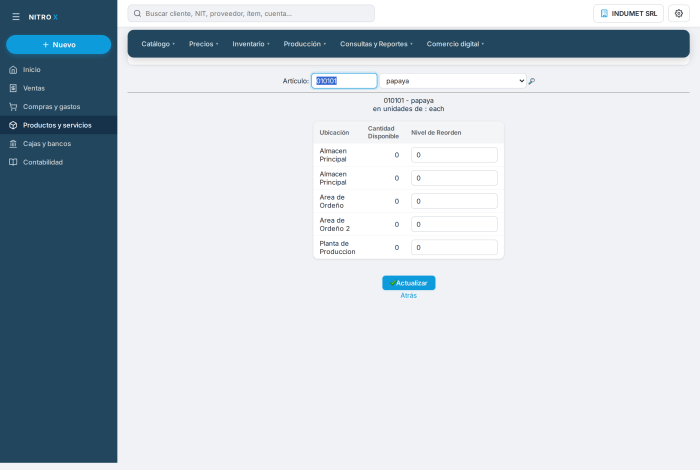Open the Producción menu

pyautogui.click(x=304, y=44)
